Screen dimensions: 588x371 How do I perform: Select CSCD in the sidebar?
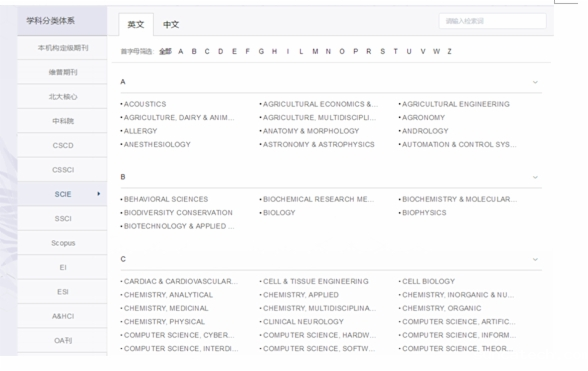(63, 146)
